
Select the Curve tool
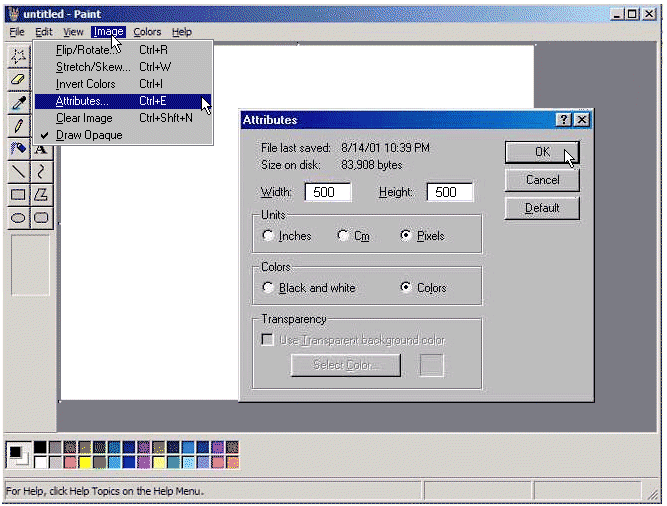tap(41, 171)
